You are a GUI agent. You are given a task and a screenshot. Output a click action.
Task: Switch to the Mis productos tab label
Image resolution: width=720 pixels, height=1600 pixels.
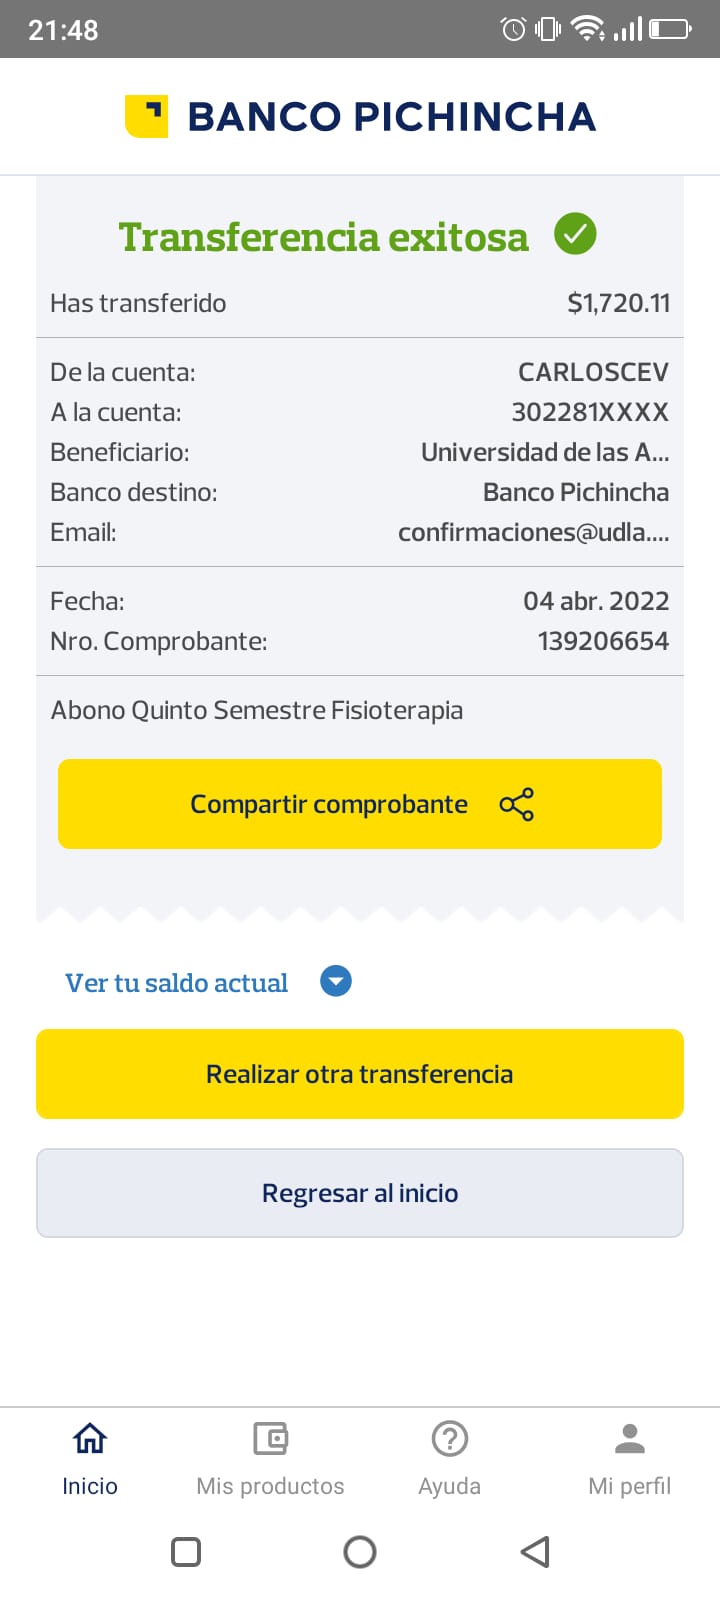[270, 1486]
